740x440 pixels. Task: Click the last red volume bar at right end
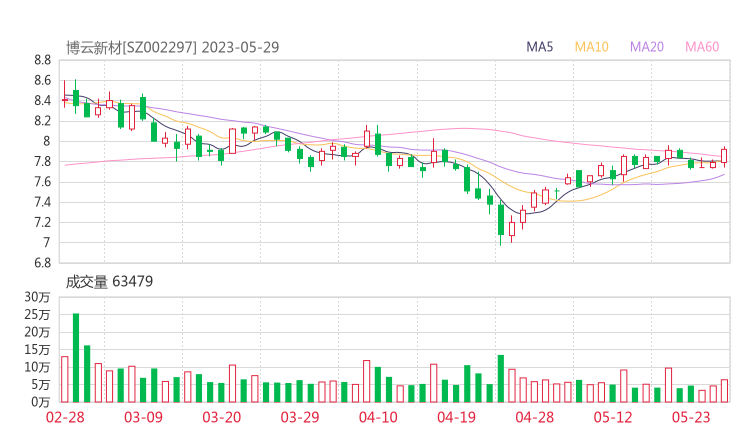[724, 391]
